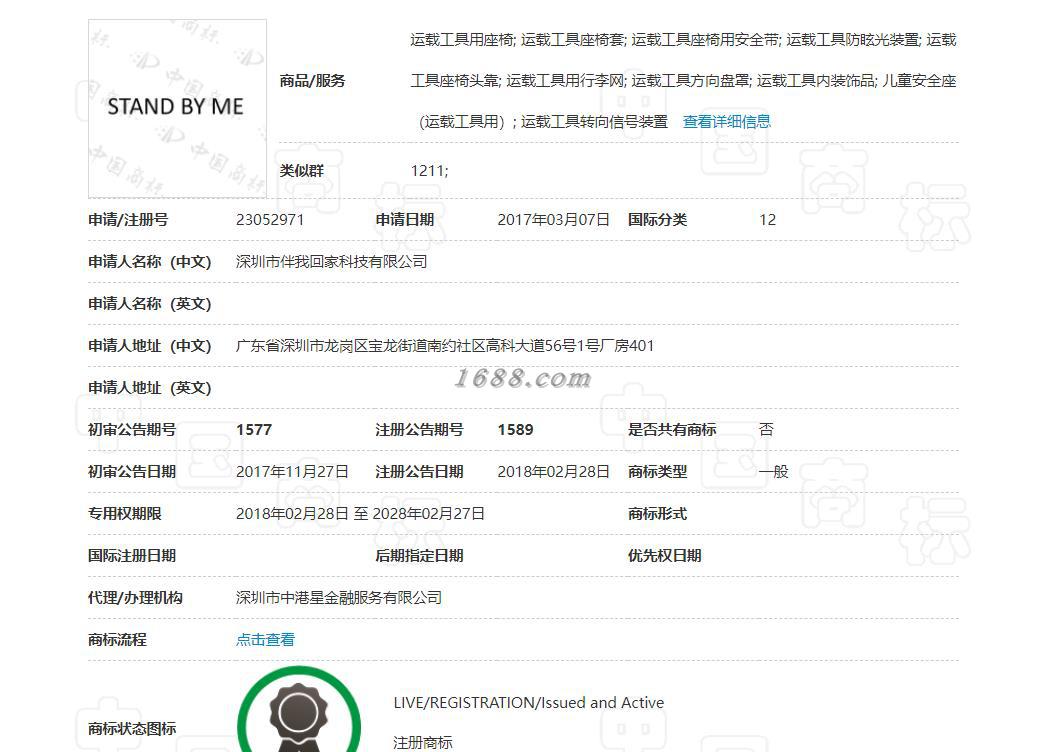Click the 申请人地址（中文） label

coord(150,346)
